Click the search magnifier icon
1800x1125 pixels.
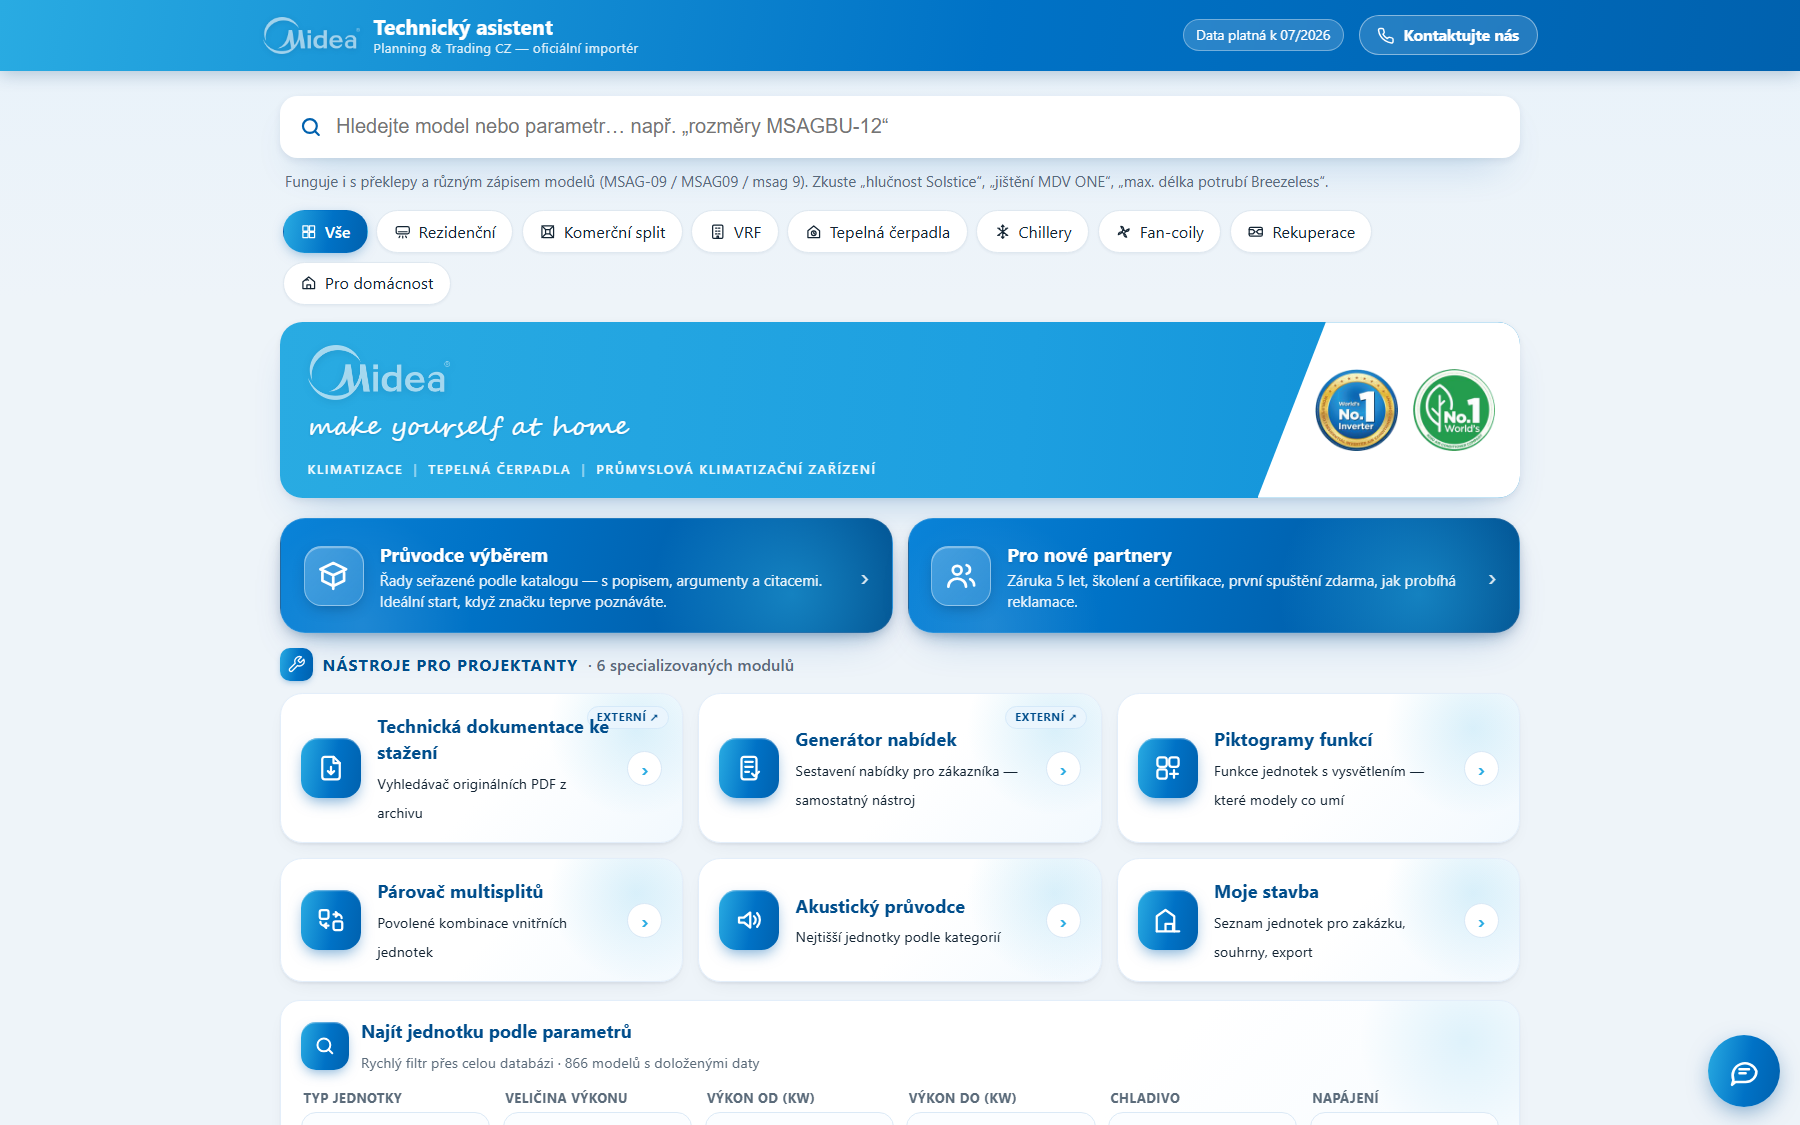tap(311, 127)
